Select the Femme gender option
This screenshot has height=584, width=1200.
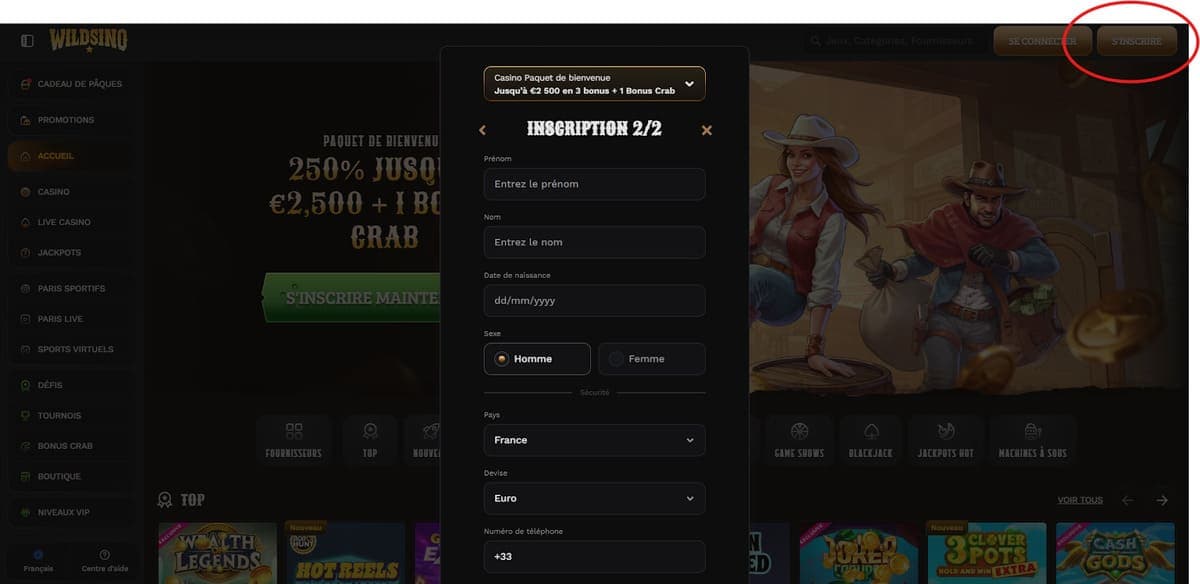pos(651,358)
